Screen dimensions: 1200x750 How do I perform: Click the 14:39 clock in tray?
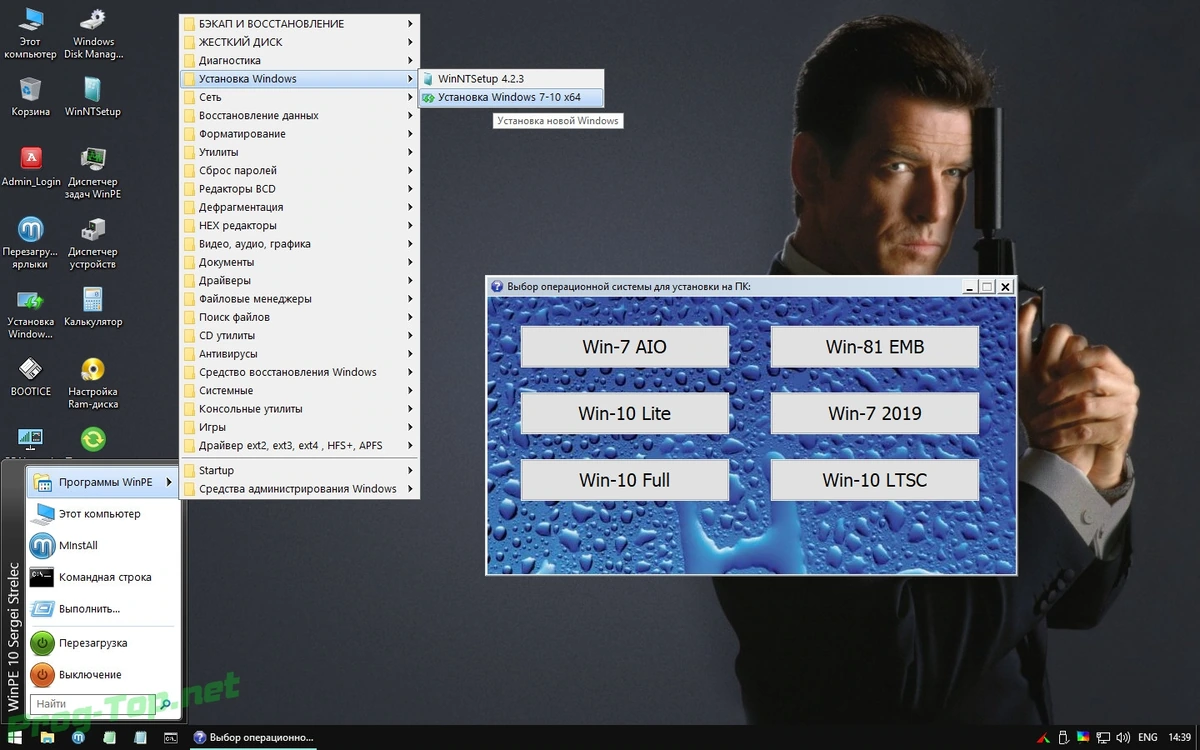(1179, 738)
